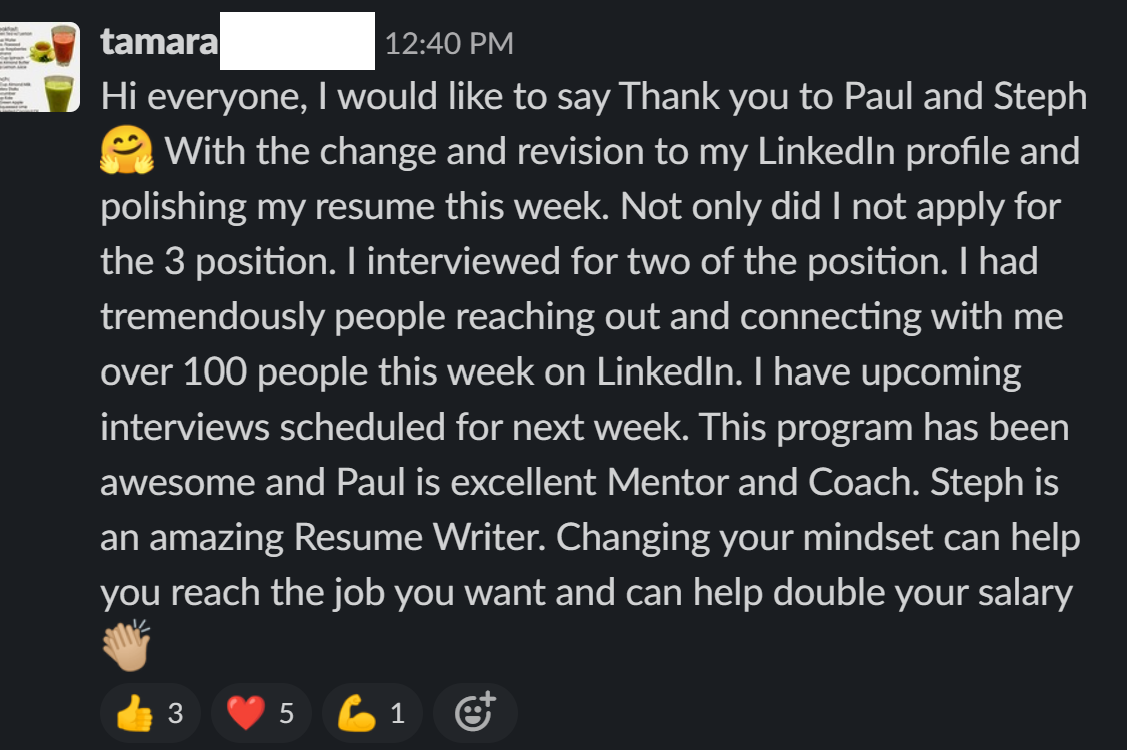Click the green smoothie in avatar image
This screenshot has width=1127, height=750.
(62, 94)
